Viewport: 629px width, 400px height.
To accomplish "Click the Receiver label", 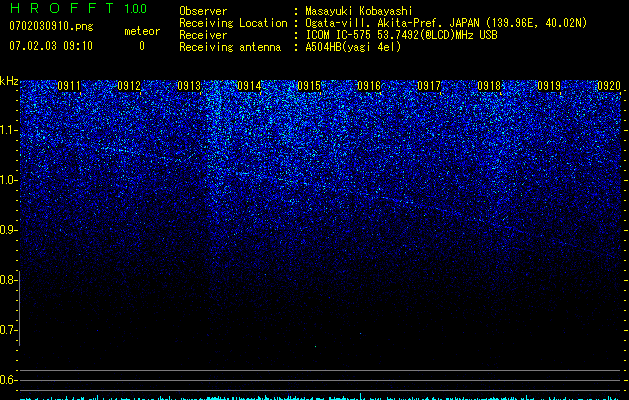I will 203,35.
